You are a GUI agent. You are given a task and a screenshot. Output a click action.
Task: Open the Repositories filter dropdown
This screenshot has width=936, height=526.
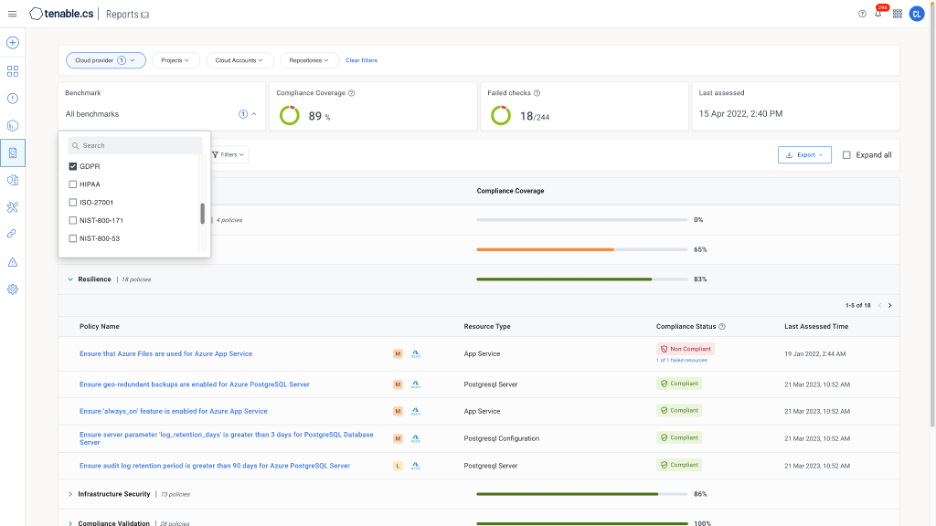[309, 60]
